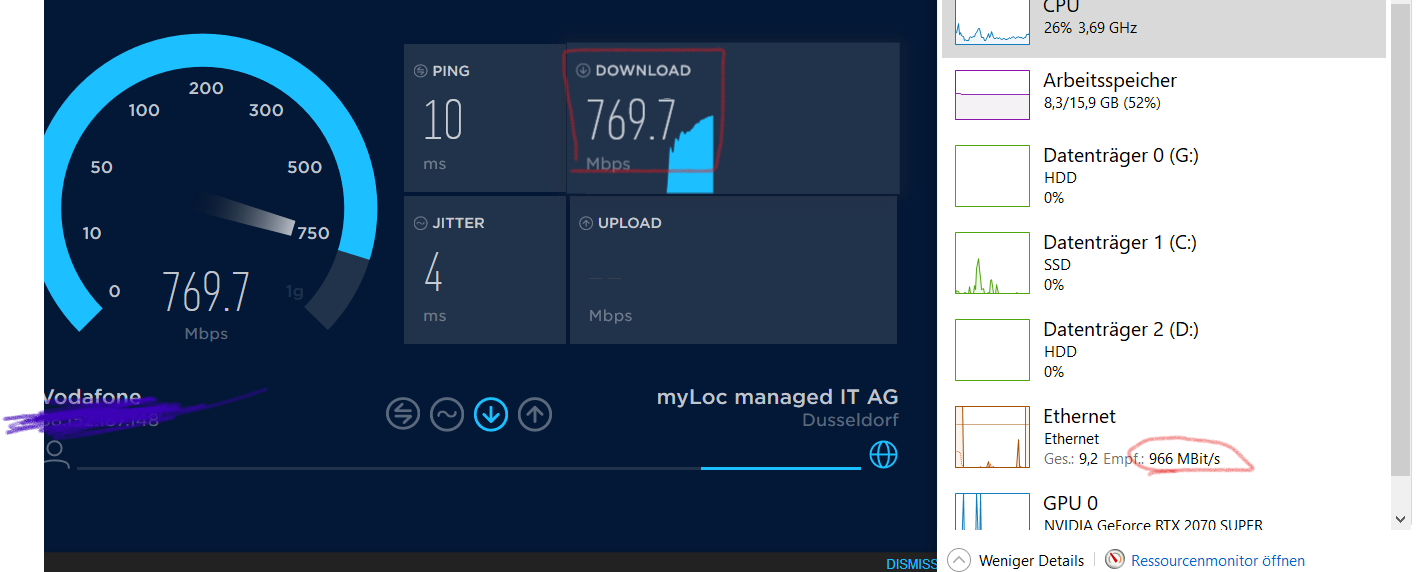Select Datenträger 2 (D:) entry

pyautogui.click(x=1164, y=350)
